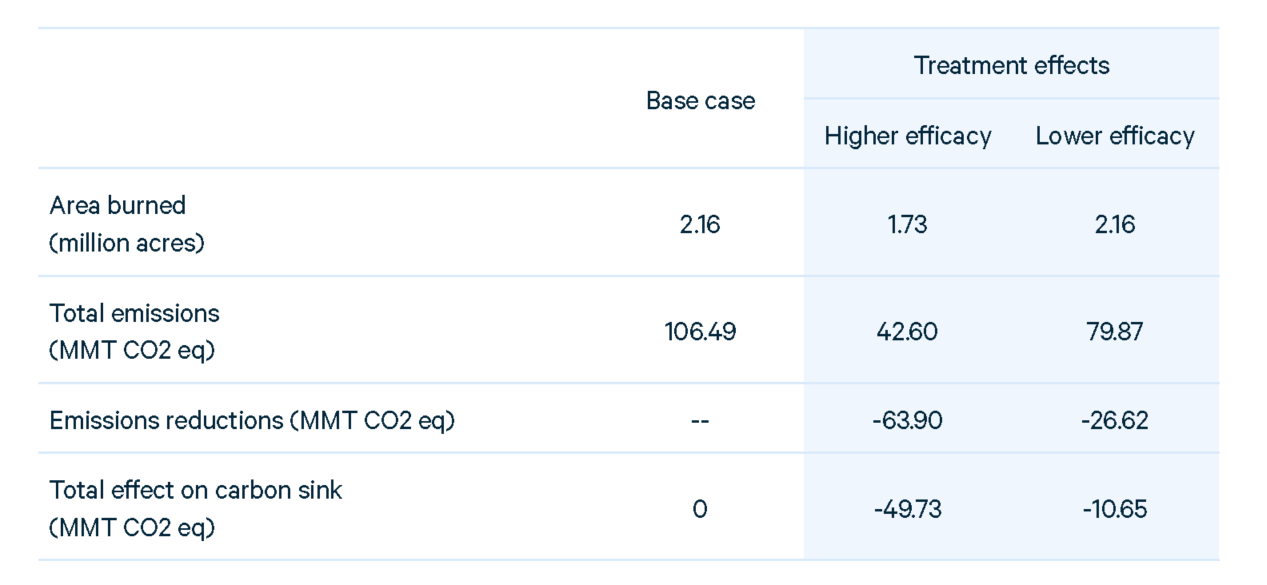Select the base case 106.49 value
The height and width of the screenshot is (585, 1267).
tap(700, 332)
